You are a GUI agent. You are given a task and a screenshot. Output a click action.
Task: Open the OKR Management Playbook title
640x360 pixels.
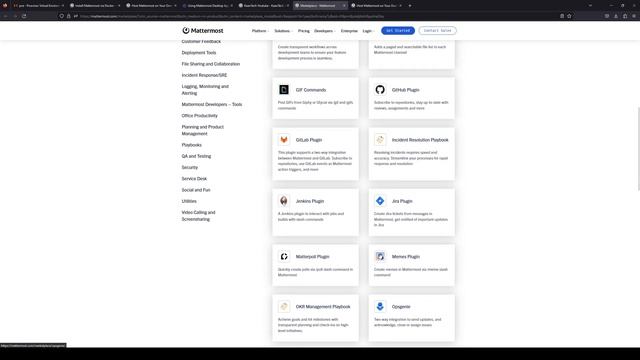coord(323,307)
